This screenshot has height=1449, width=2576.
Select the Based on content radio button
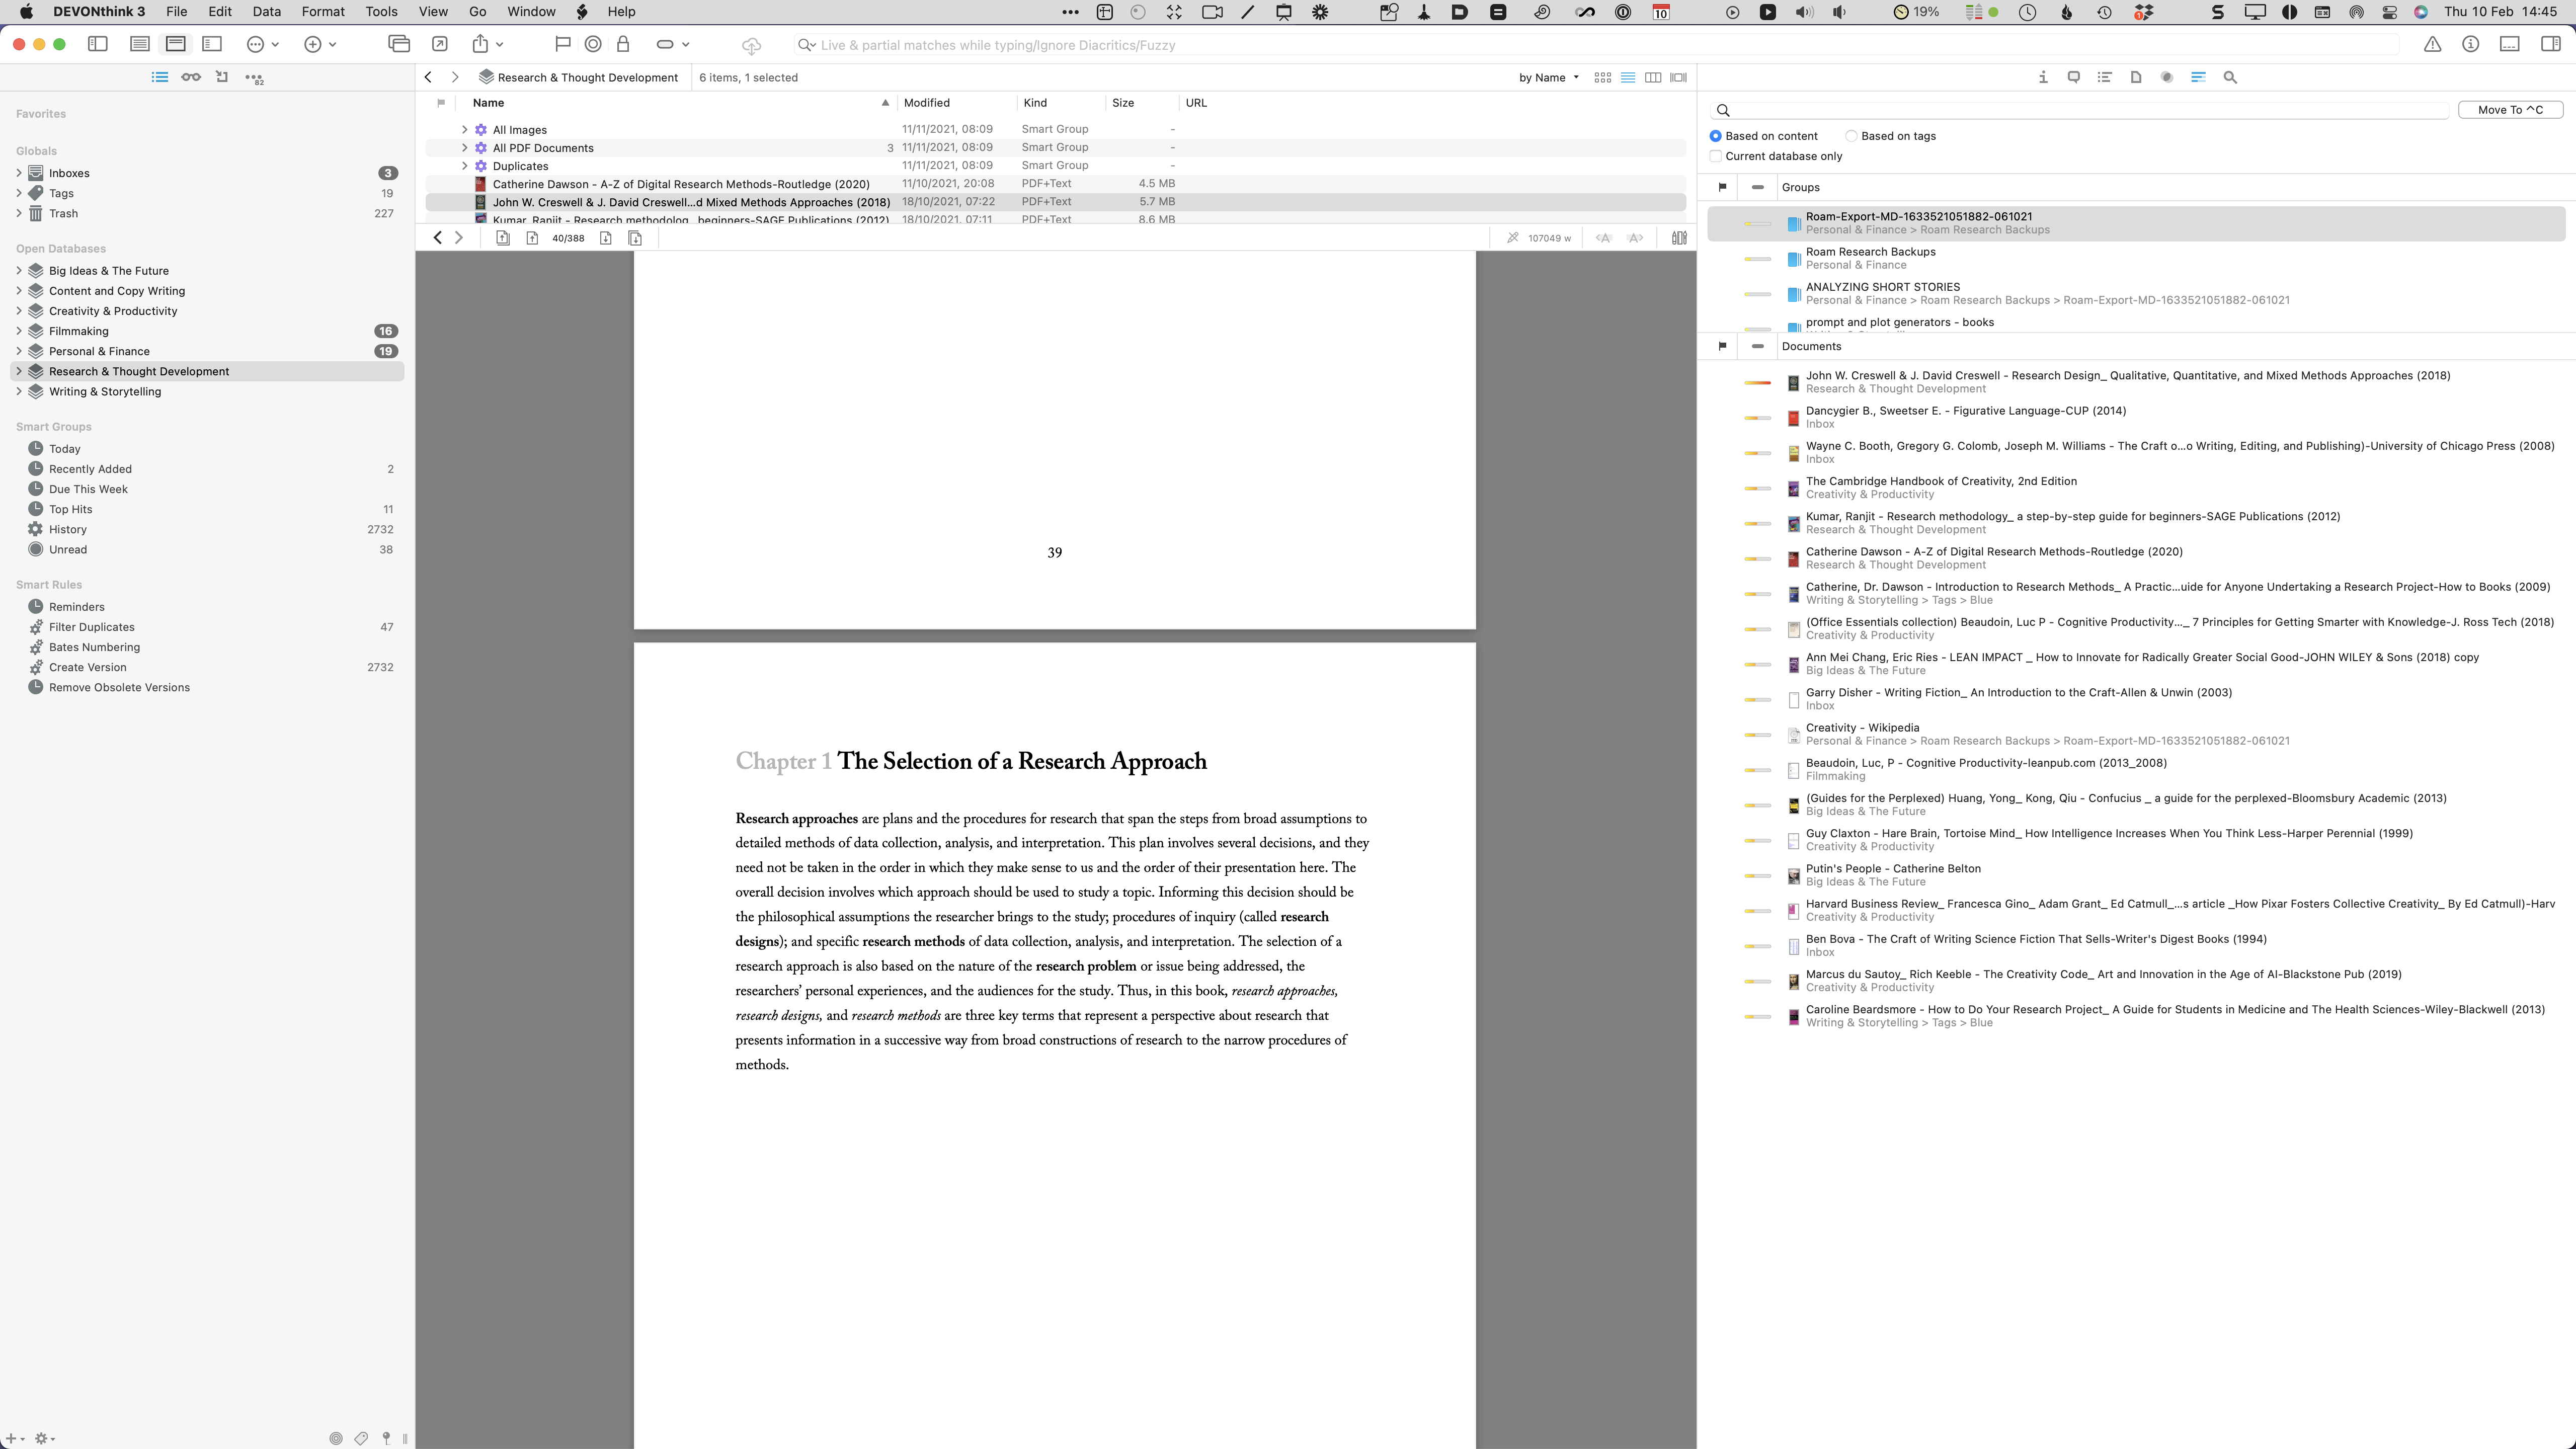[x=1715, y=136]
